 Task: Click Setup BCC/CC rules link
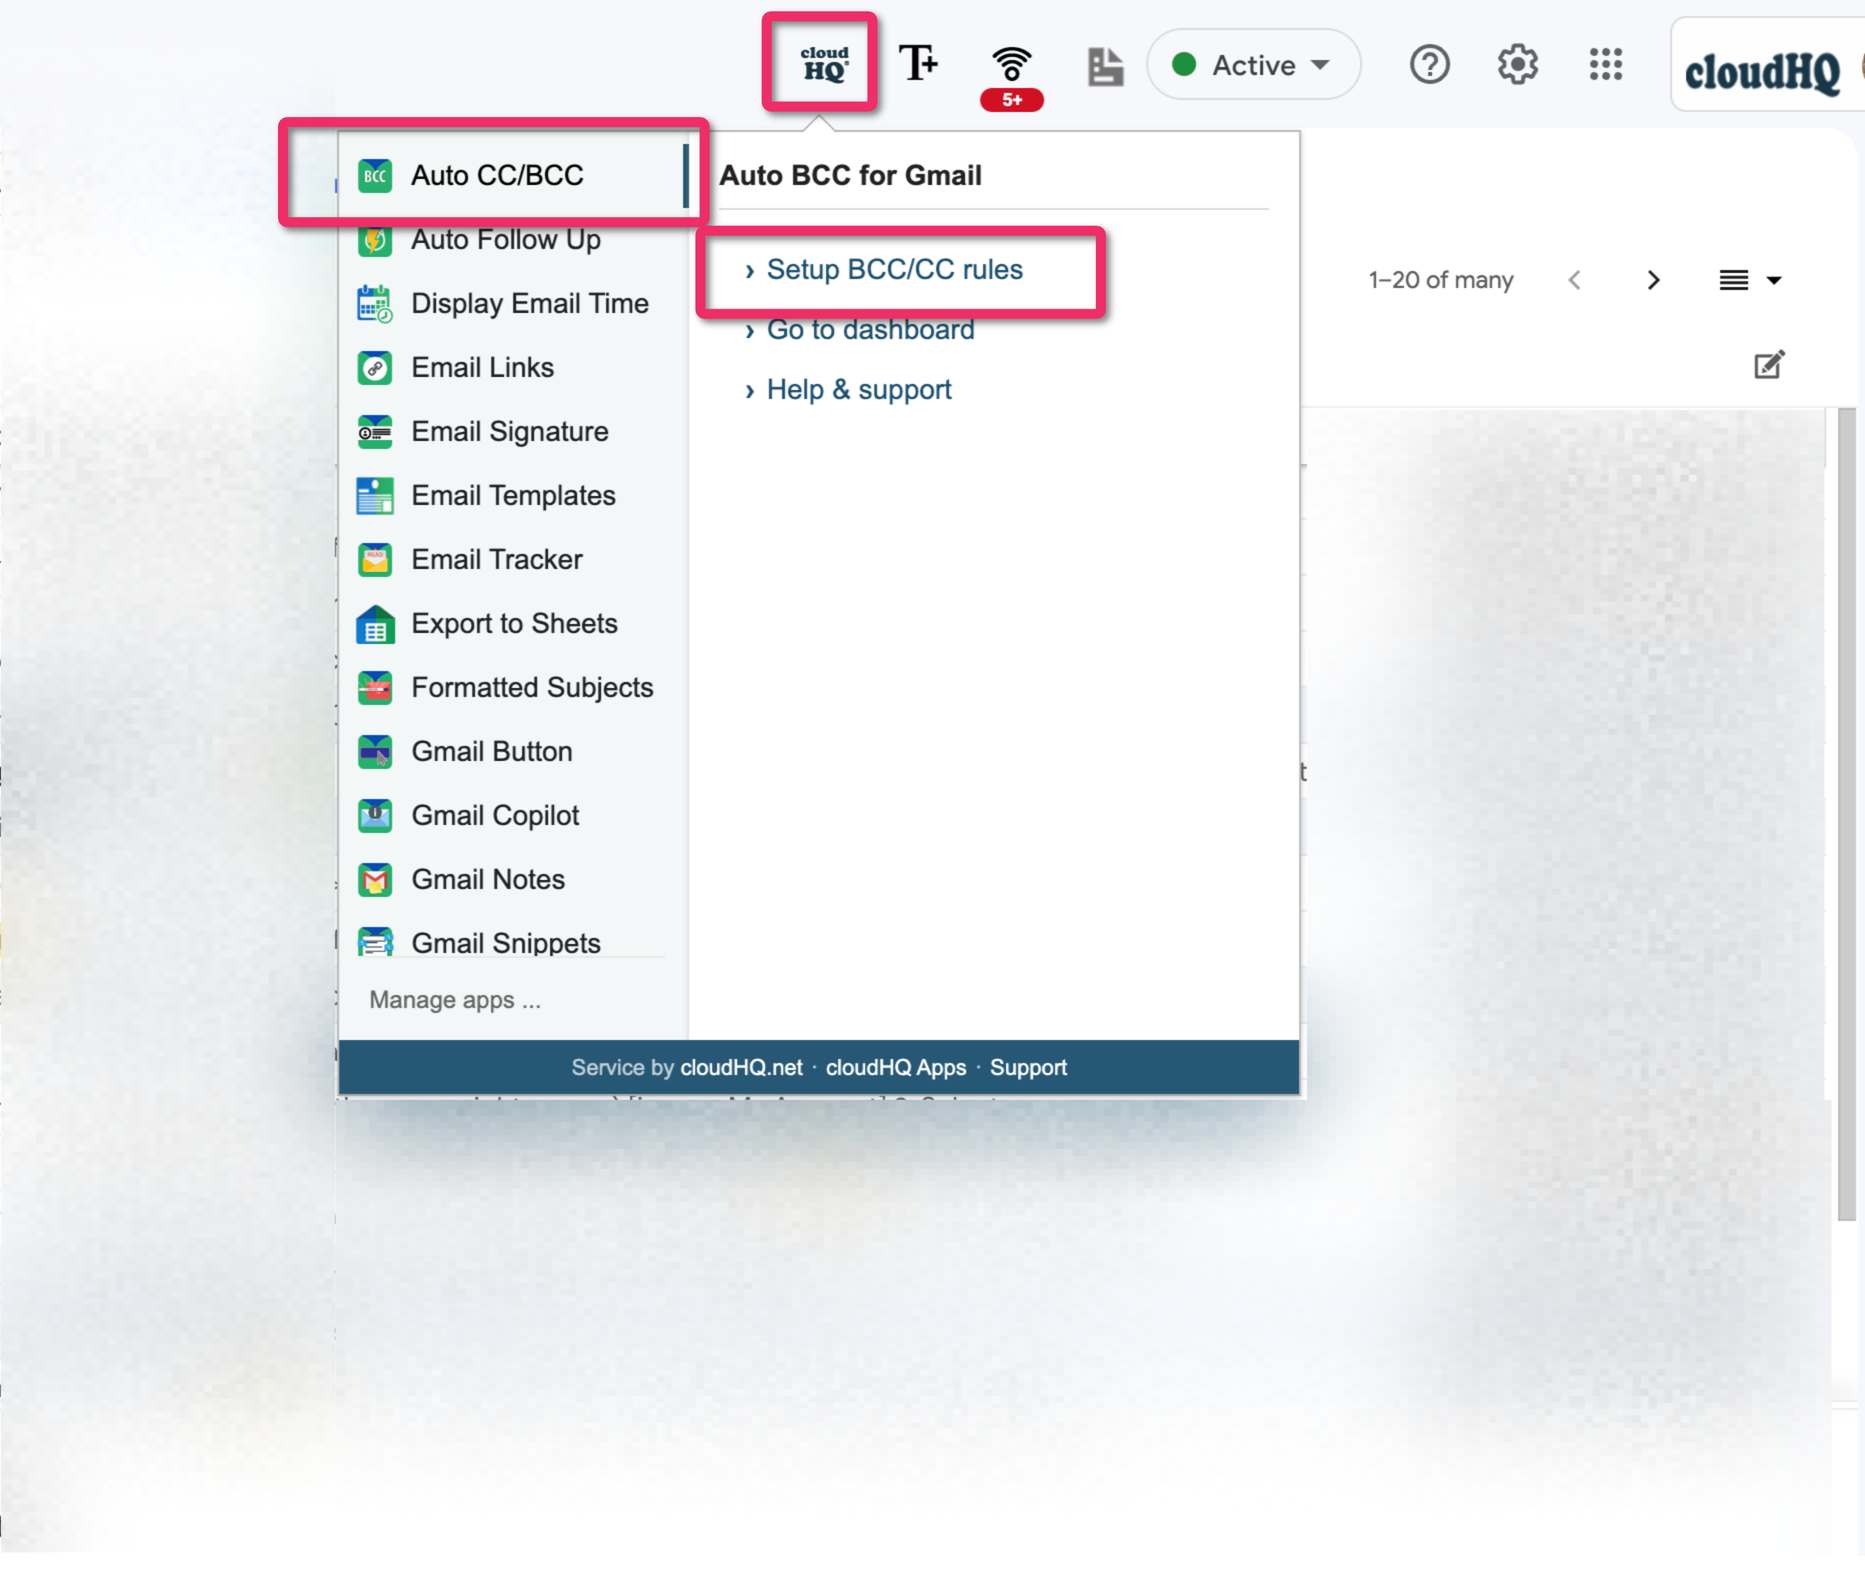pos(894,270)
